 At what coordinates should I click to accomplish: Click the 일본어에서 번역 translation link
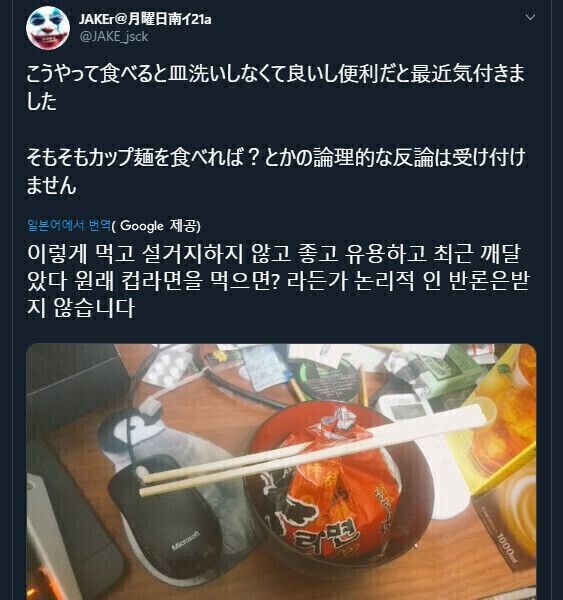69,225
